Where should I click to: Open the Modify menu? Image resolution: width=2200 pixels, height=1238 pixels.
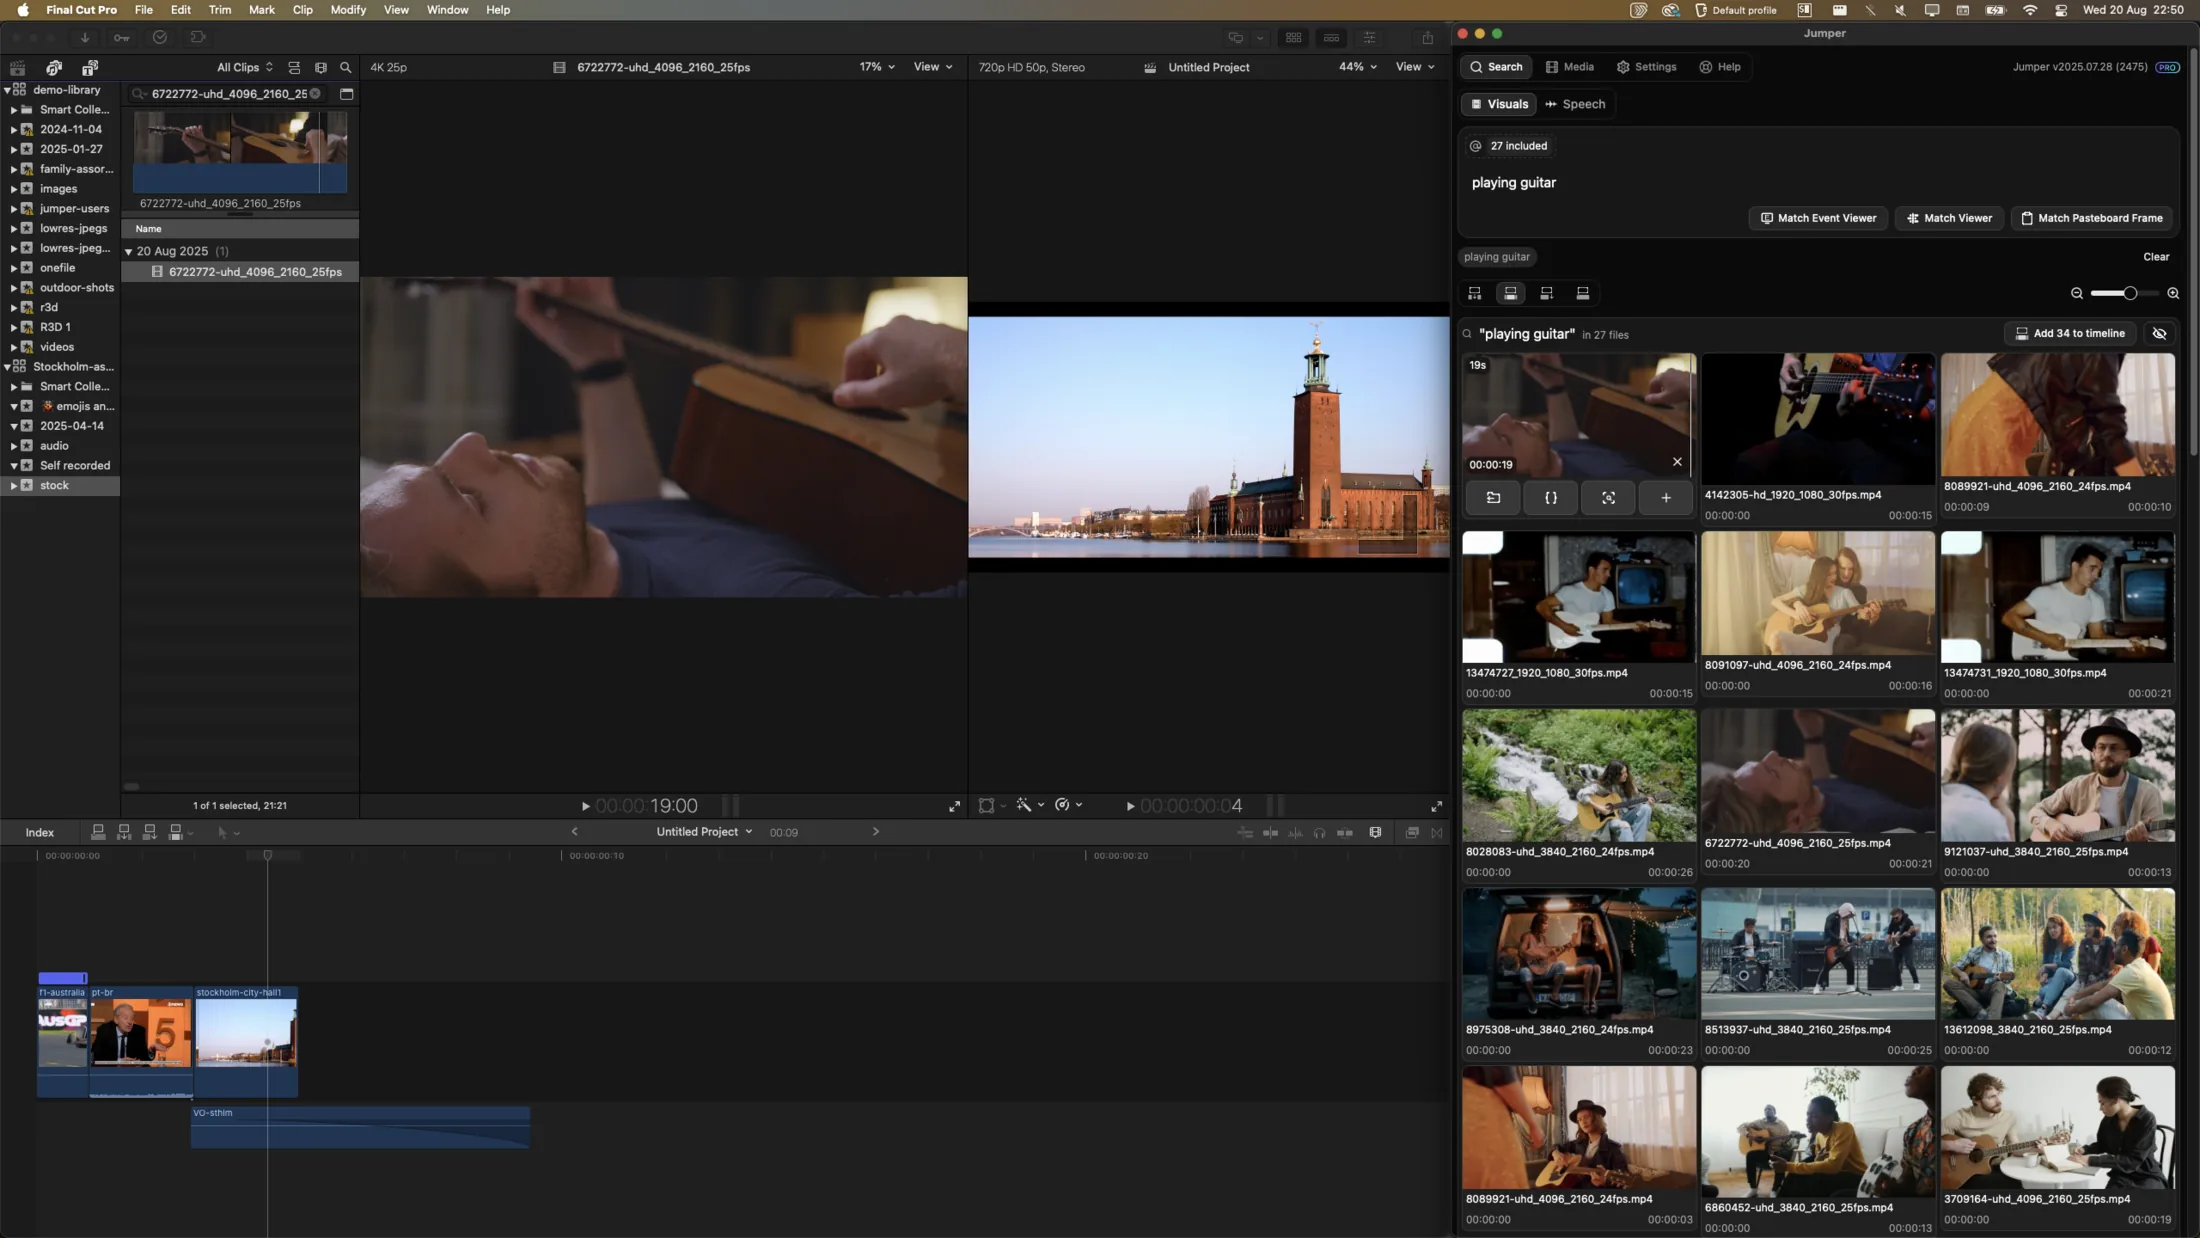click(x=348, y=10)
